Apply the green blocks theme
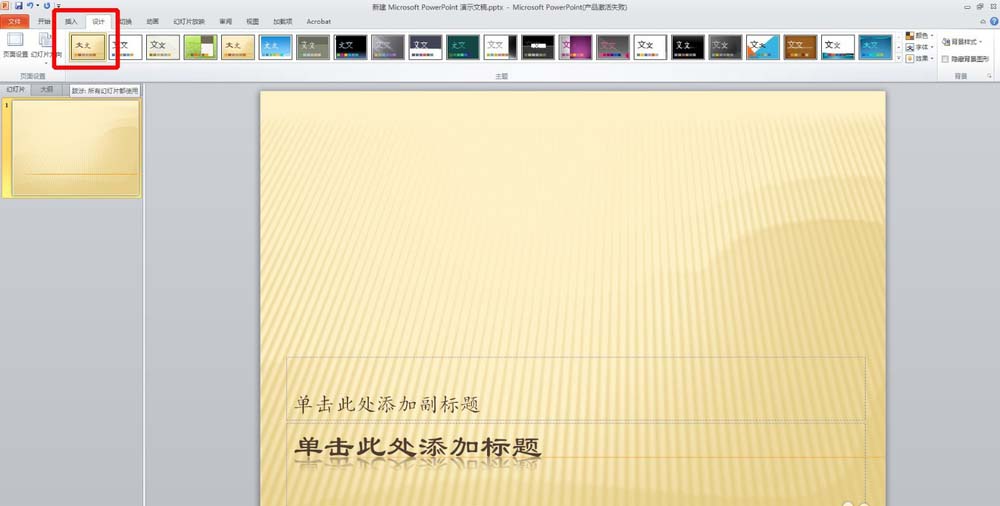 (200, 47)
